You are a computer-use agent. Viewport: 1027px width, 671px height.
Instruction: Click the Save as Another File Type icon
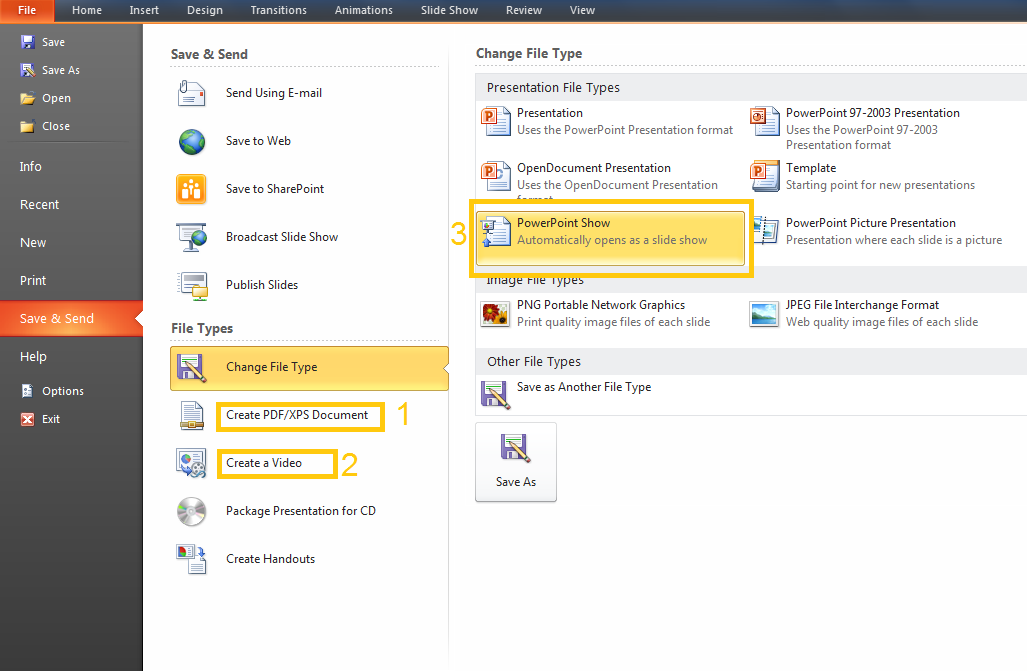coord(496,395)
